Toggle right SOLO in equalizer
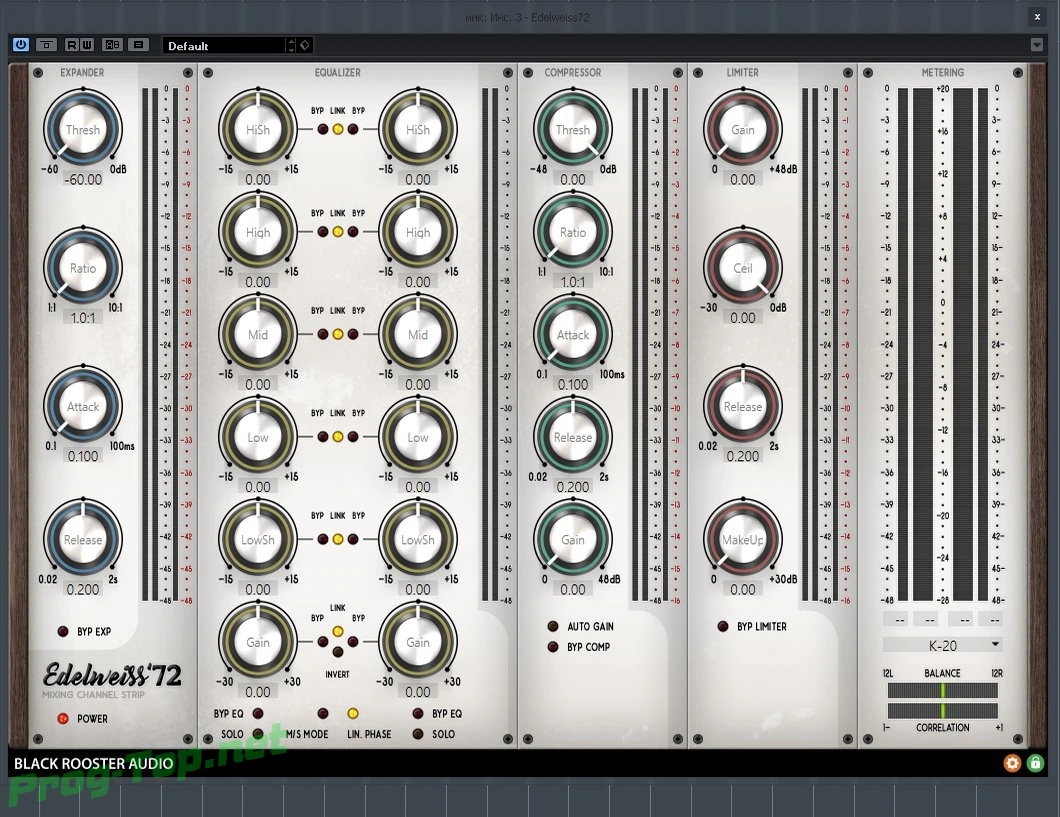The width and height of the screenshot is (1060, 817). click(x=418, y=734)
